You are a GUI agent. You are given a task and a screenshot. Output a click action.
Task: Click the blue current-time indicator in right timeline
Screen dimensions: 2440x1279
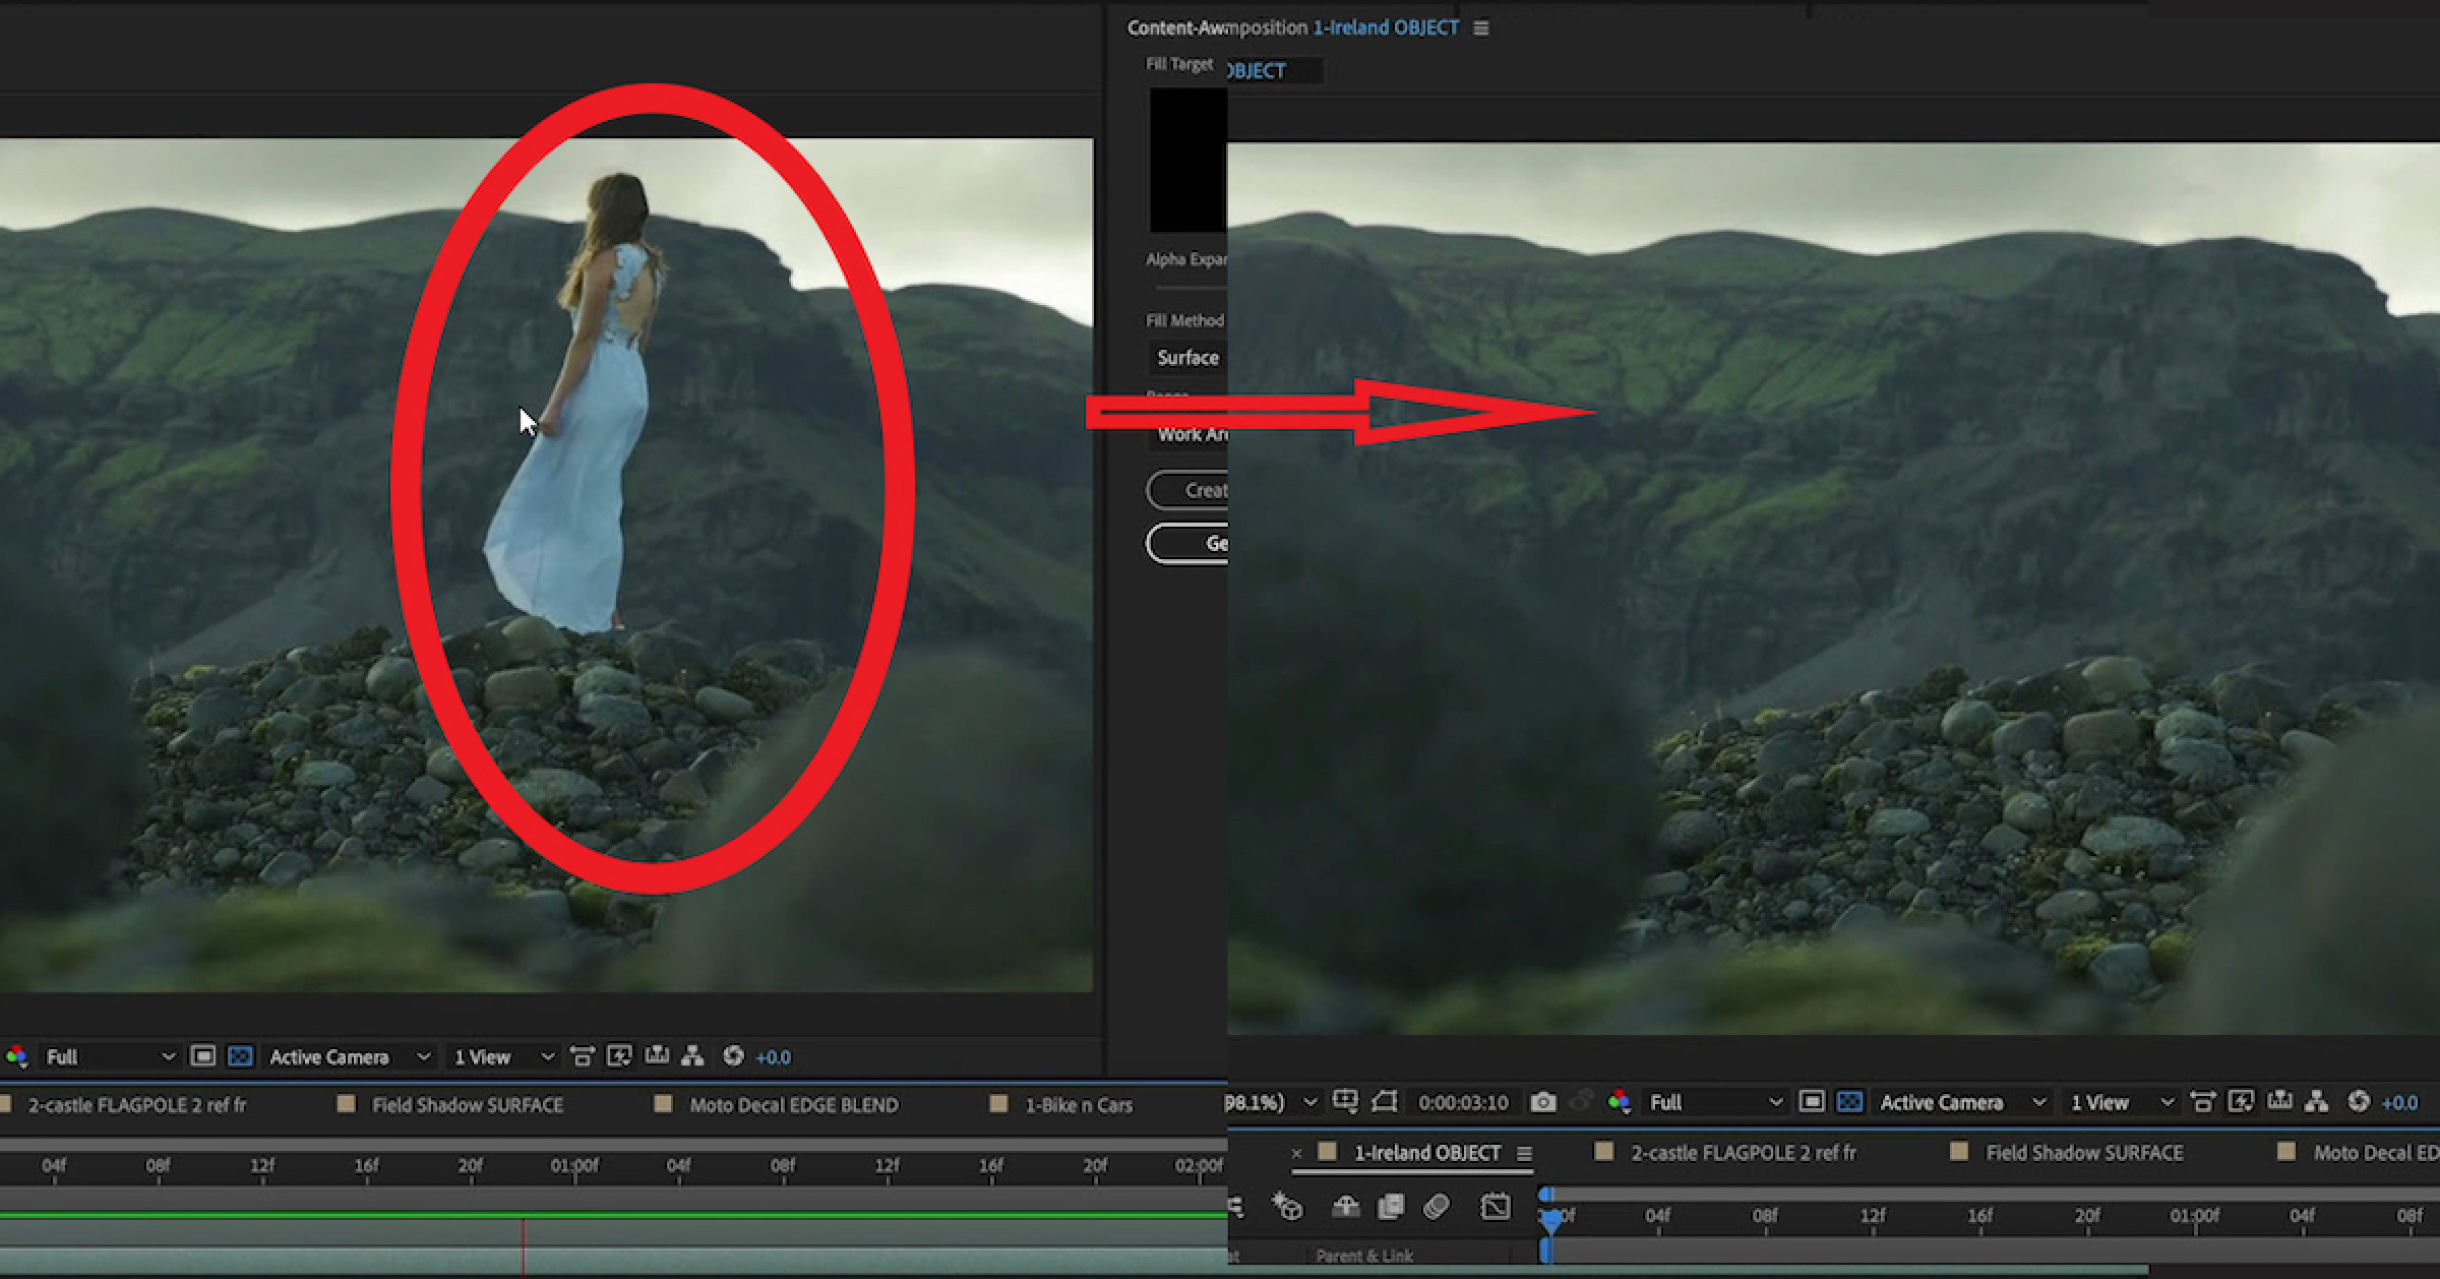pos(1551,1220)
